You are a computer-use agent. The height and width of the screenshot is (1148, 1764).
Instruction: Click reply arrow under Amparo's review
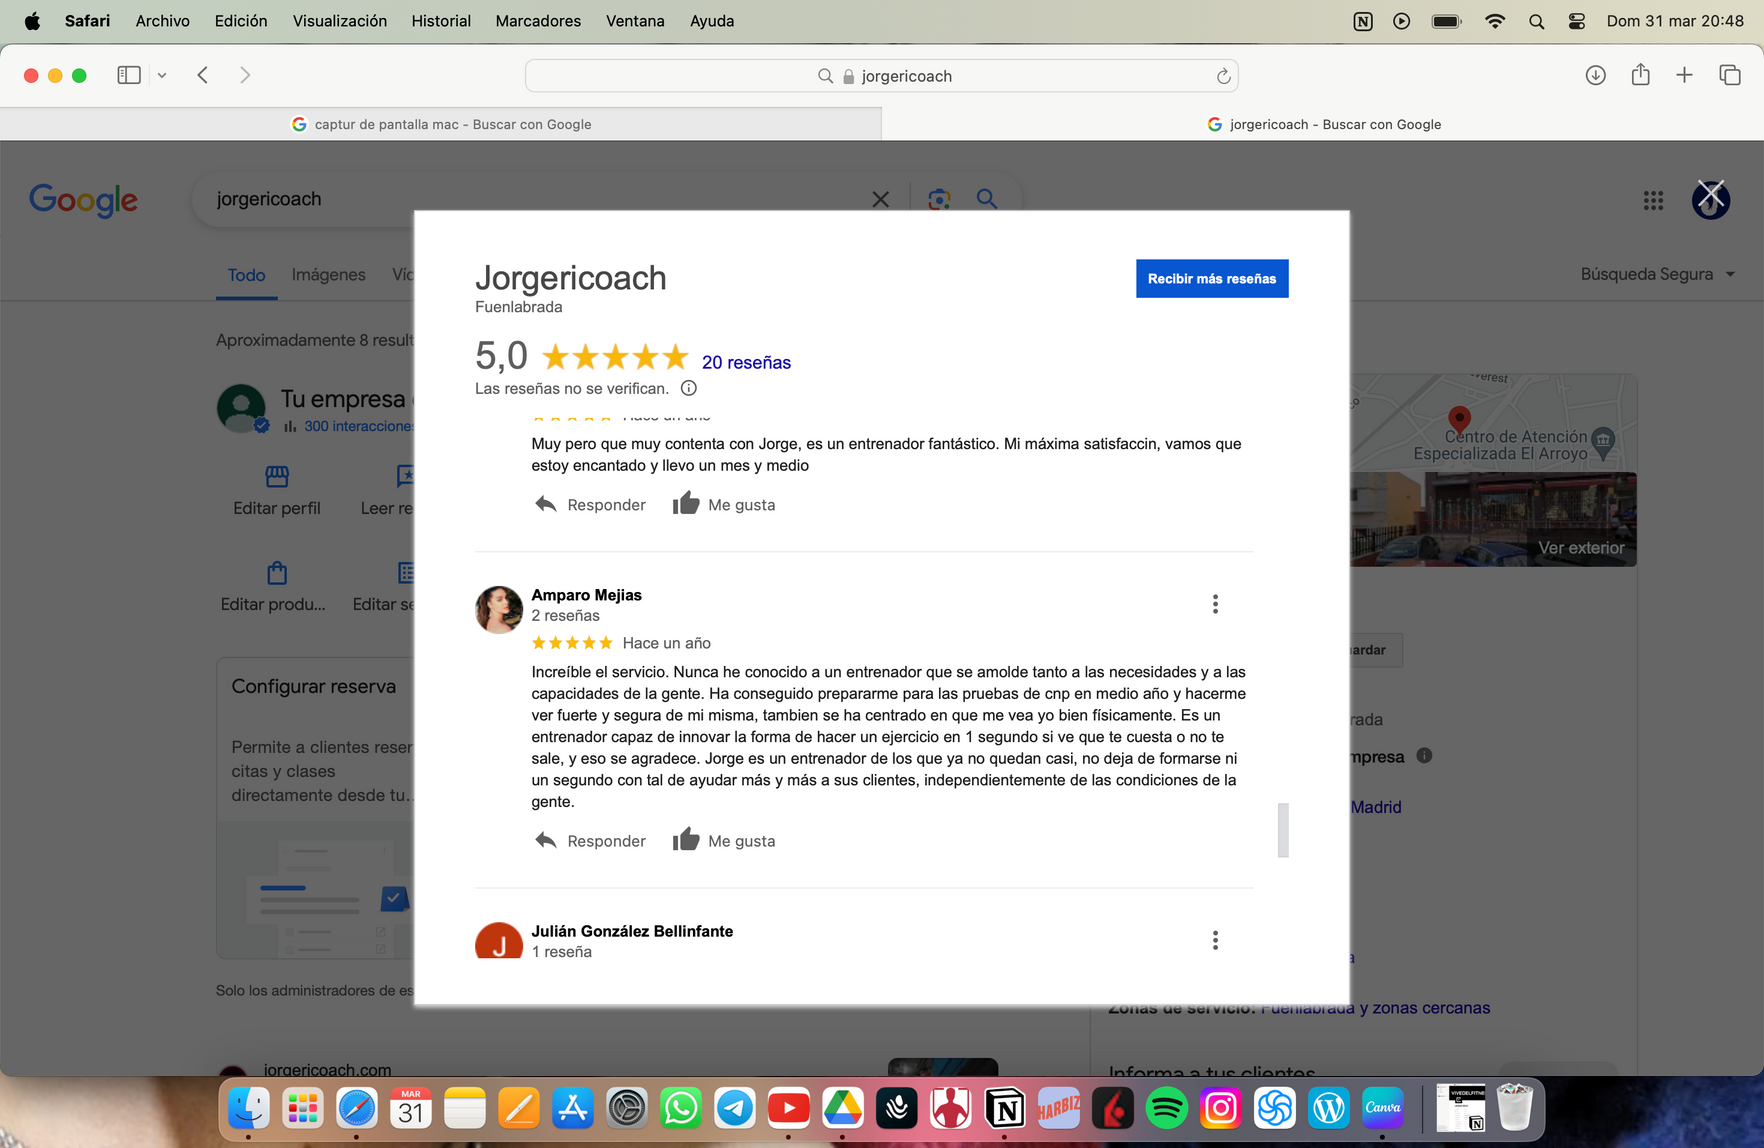(x=546, y=840)
